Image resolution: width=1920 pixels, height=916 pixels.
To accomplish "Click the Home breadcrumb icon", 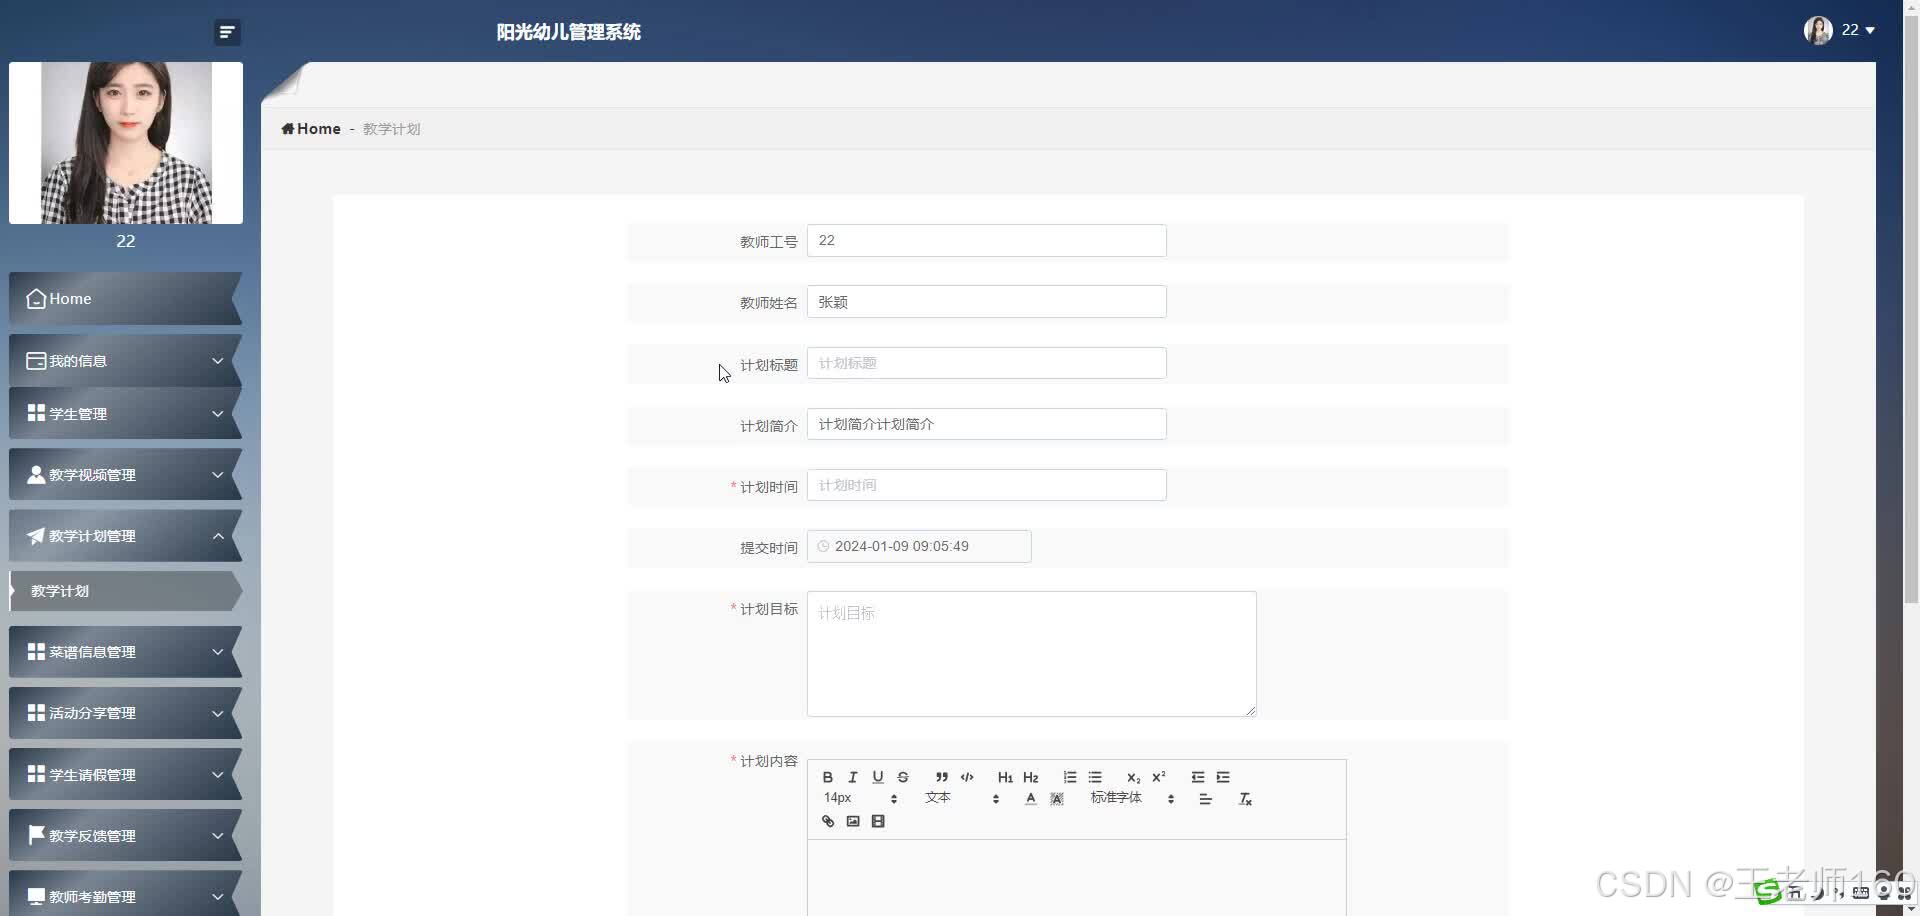I will click(x=288, y=129).
